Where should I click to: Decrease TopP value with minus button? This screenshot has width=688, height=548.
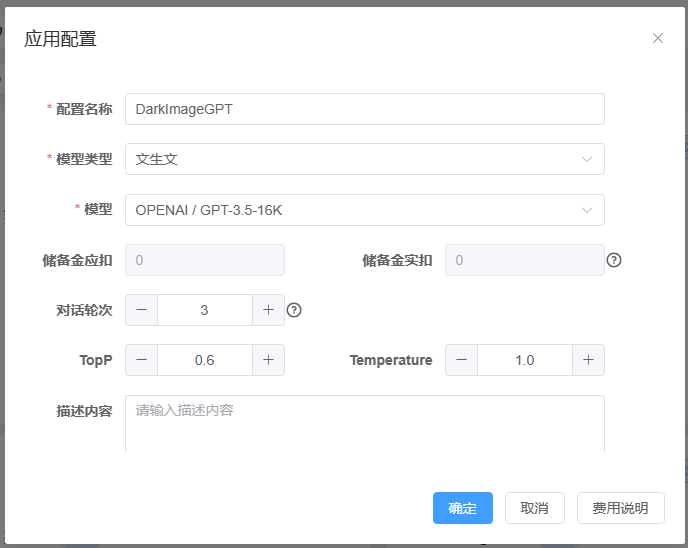coord(141,360)
